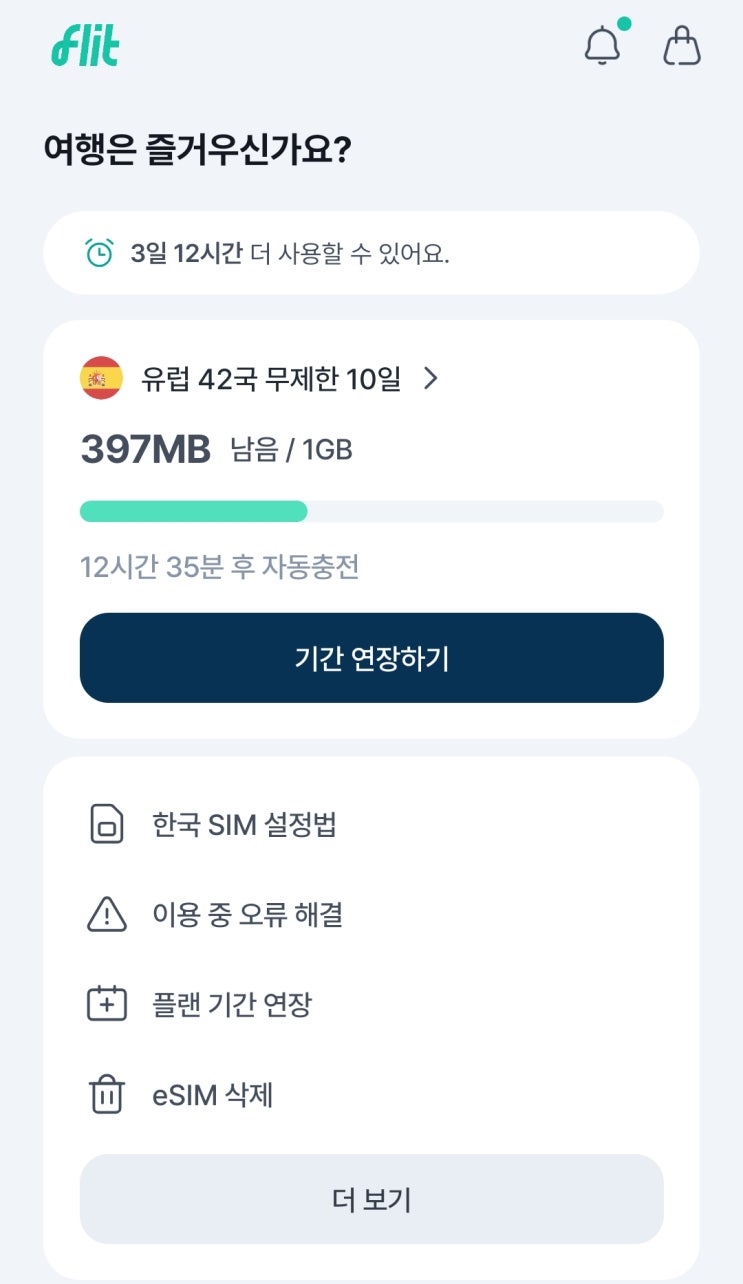The image size is (743, 1284).
Task: Open notifications bell
Action: (602, 45)
